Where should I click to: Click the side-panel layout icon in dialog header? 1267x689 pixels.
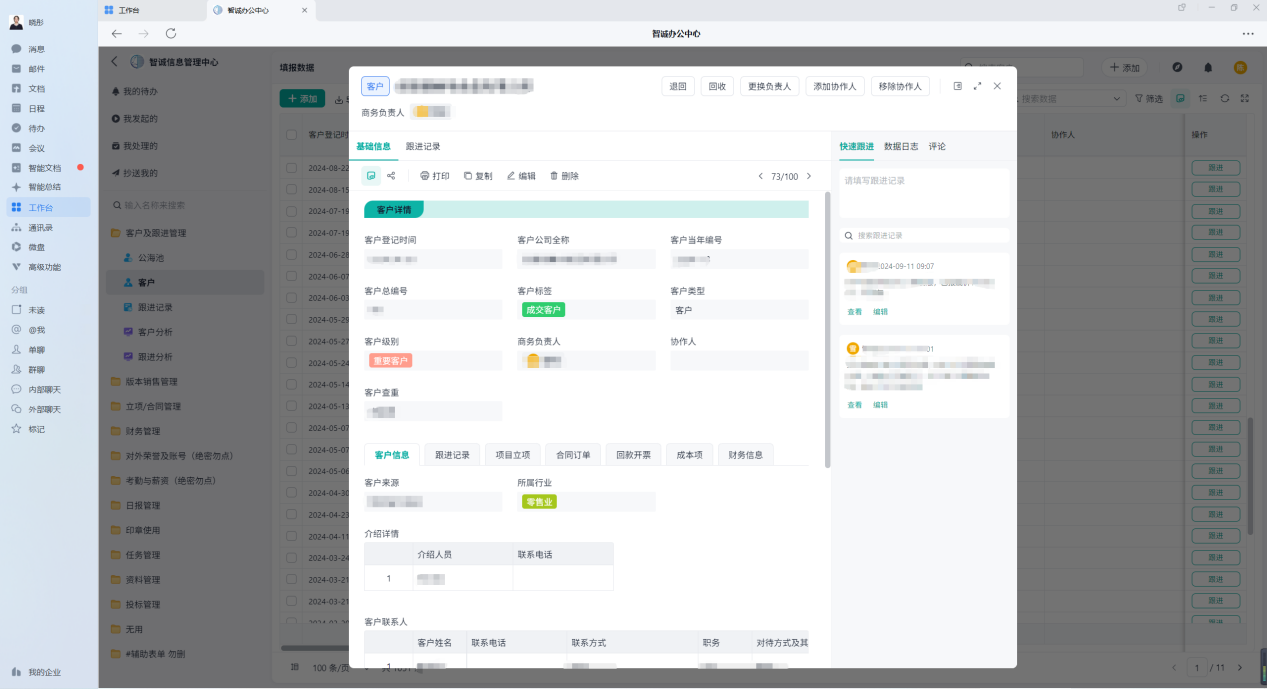coord(957,86)
